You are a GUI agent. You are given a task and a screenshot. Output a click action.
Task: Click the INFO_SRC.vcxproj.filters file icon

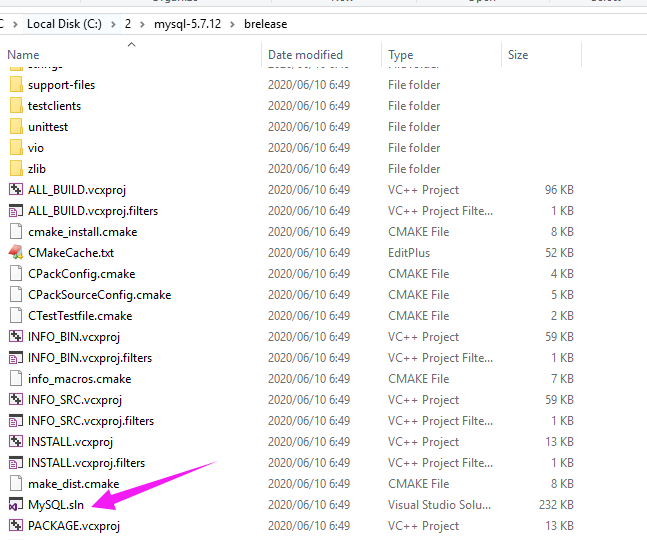(x=16, y=421)
